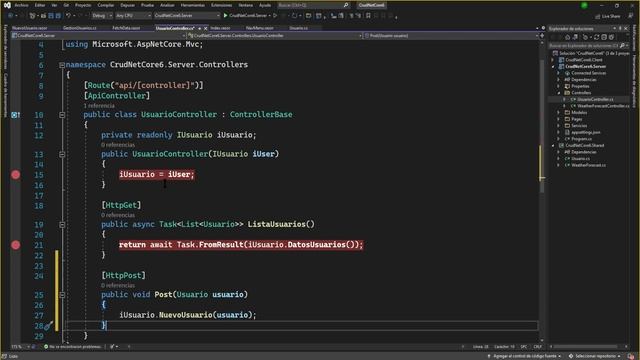The width and height of the screenshot is (640, 360).
Task: Click the bookmark toolbar icon
Action: click(x=368, y=16)
